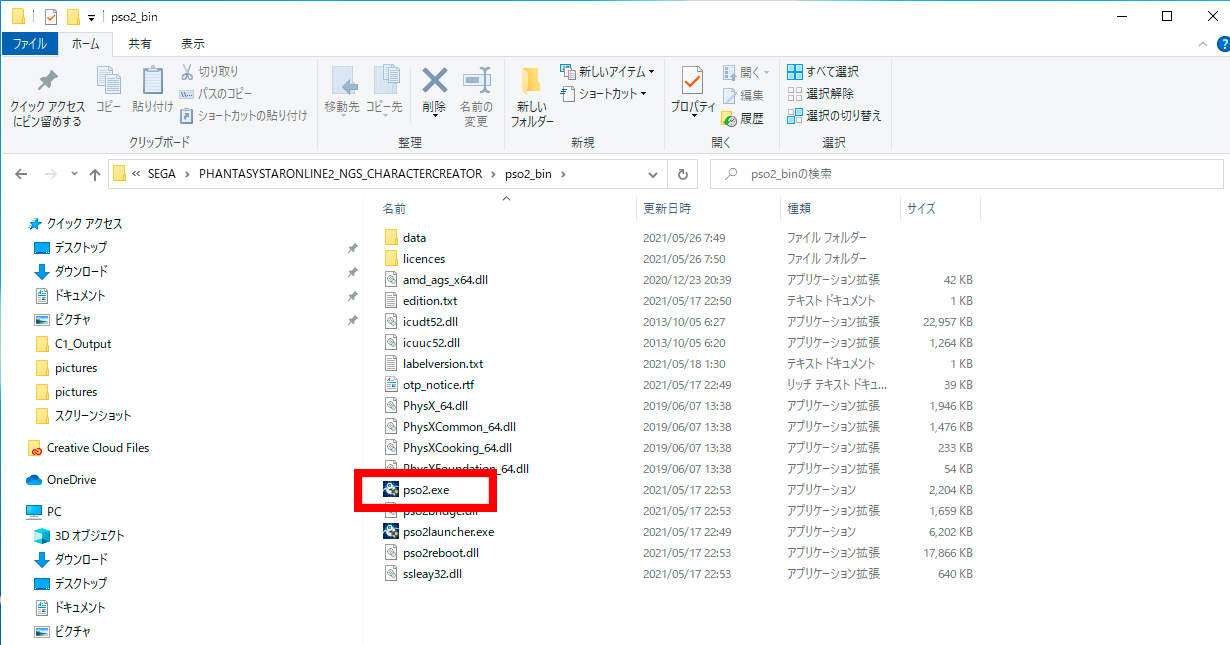
Task: Sort files by the 種類 column
Action: point(799,209)
